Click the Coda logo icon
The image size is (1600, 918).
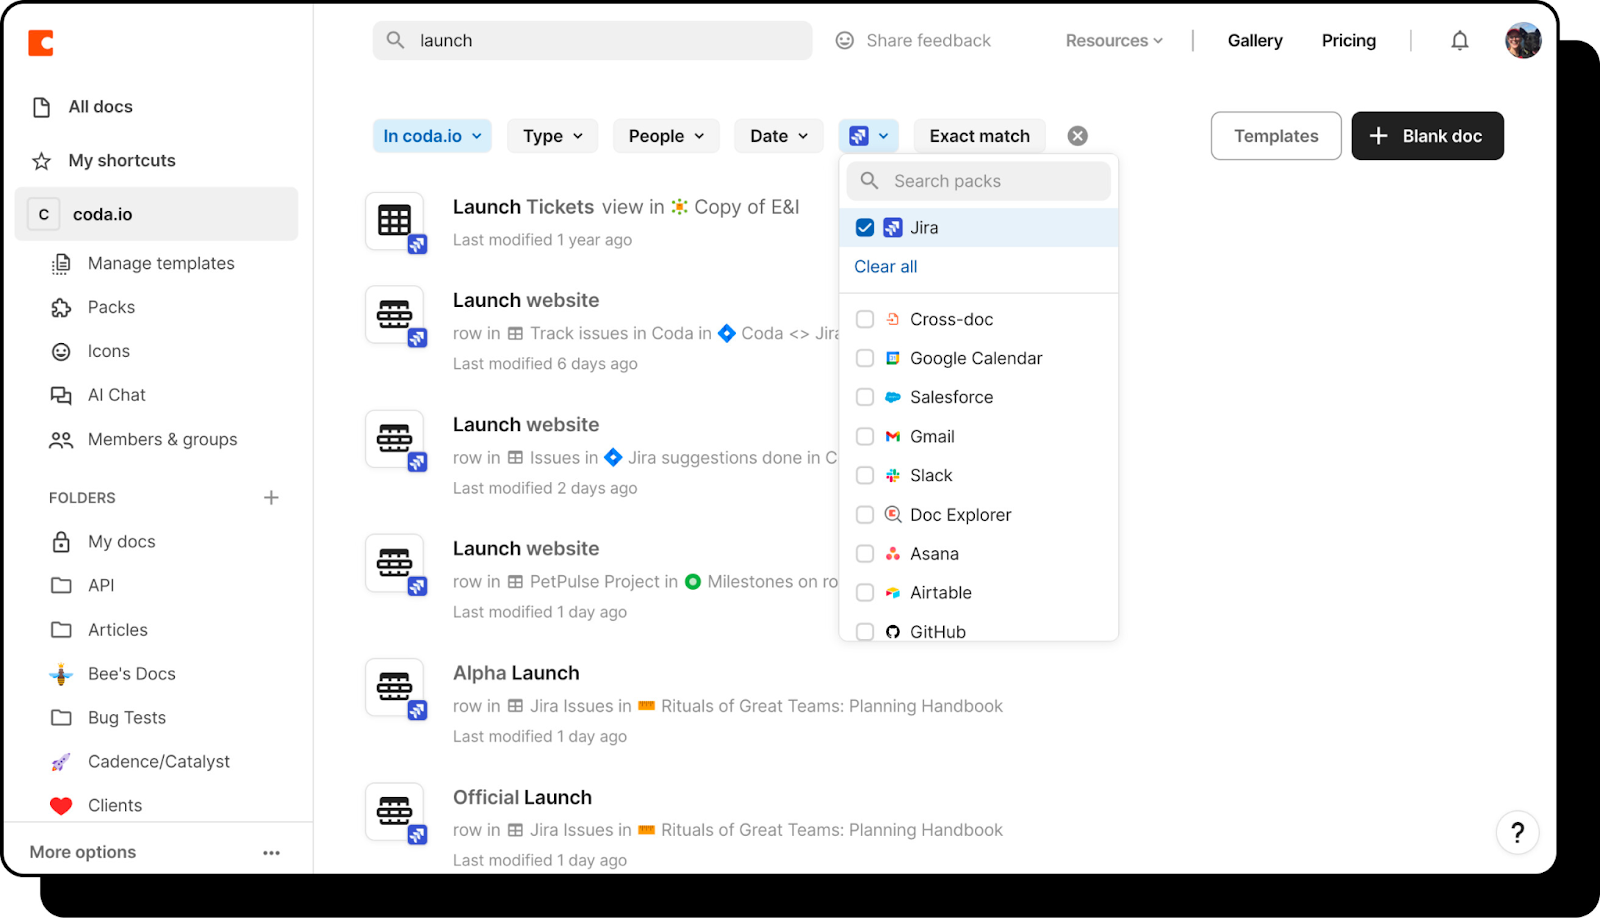coord(41,43)
